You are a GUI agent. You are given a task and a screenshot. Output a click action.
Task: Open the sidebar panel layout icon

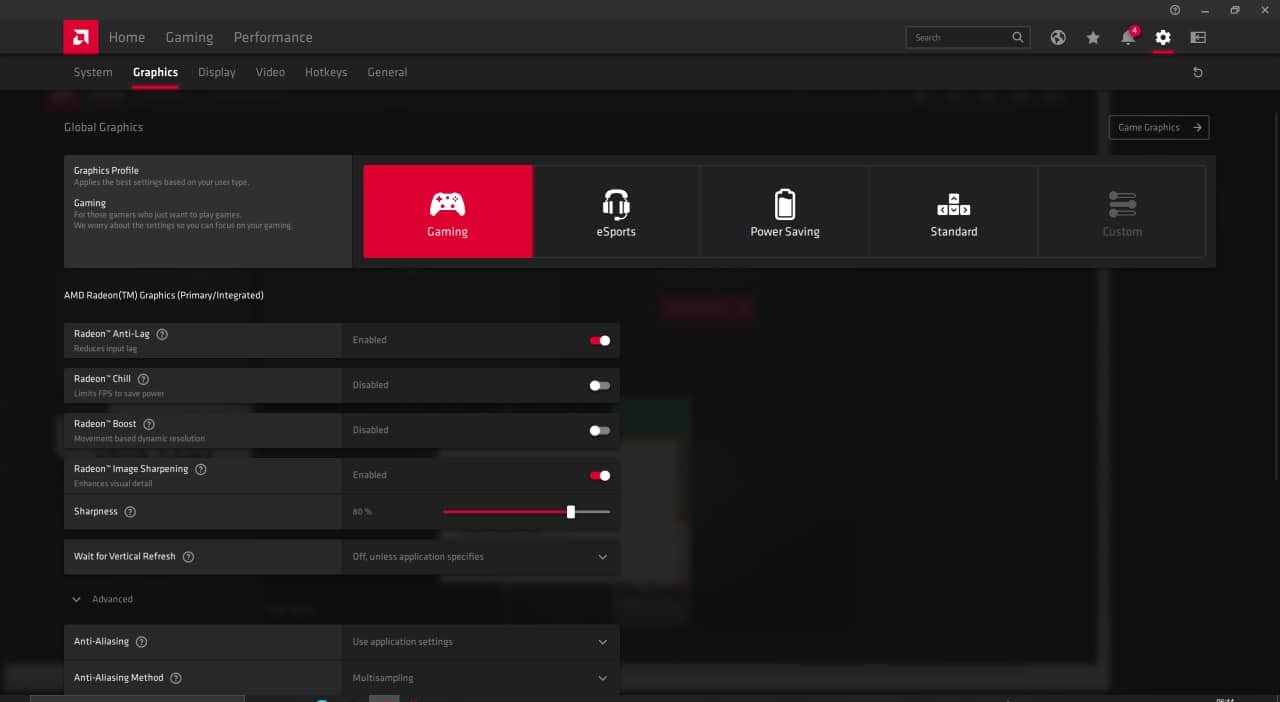[x=1198, y=37]
